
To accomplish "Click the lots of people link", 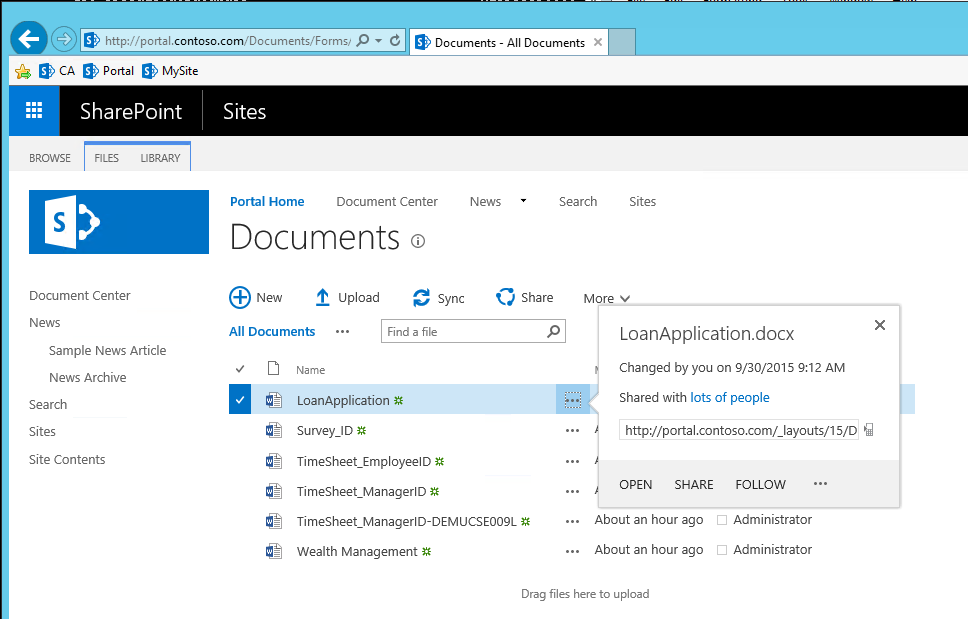I will [730, 397].
